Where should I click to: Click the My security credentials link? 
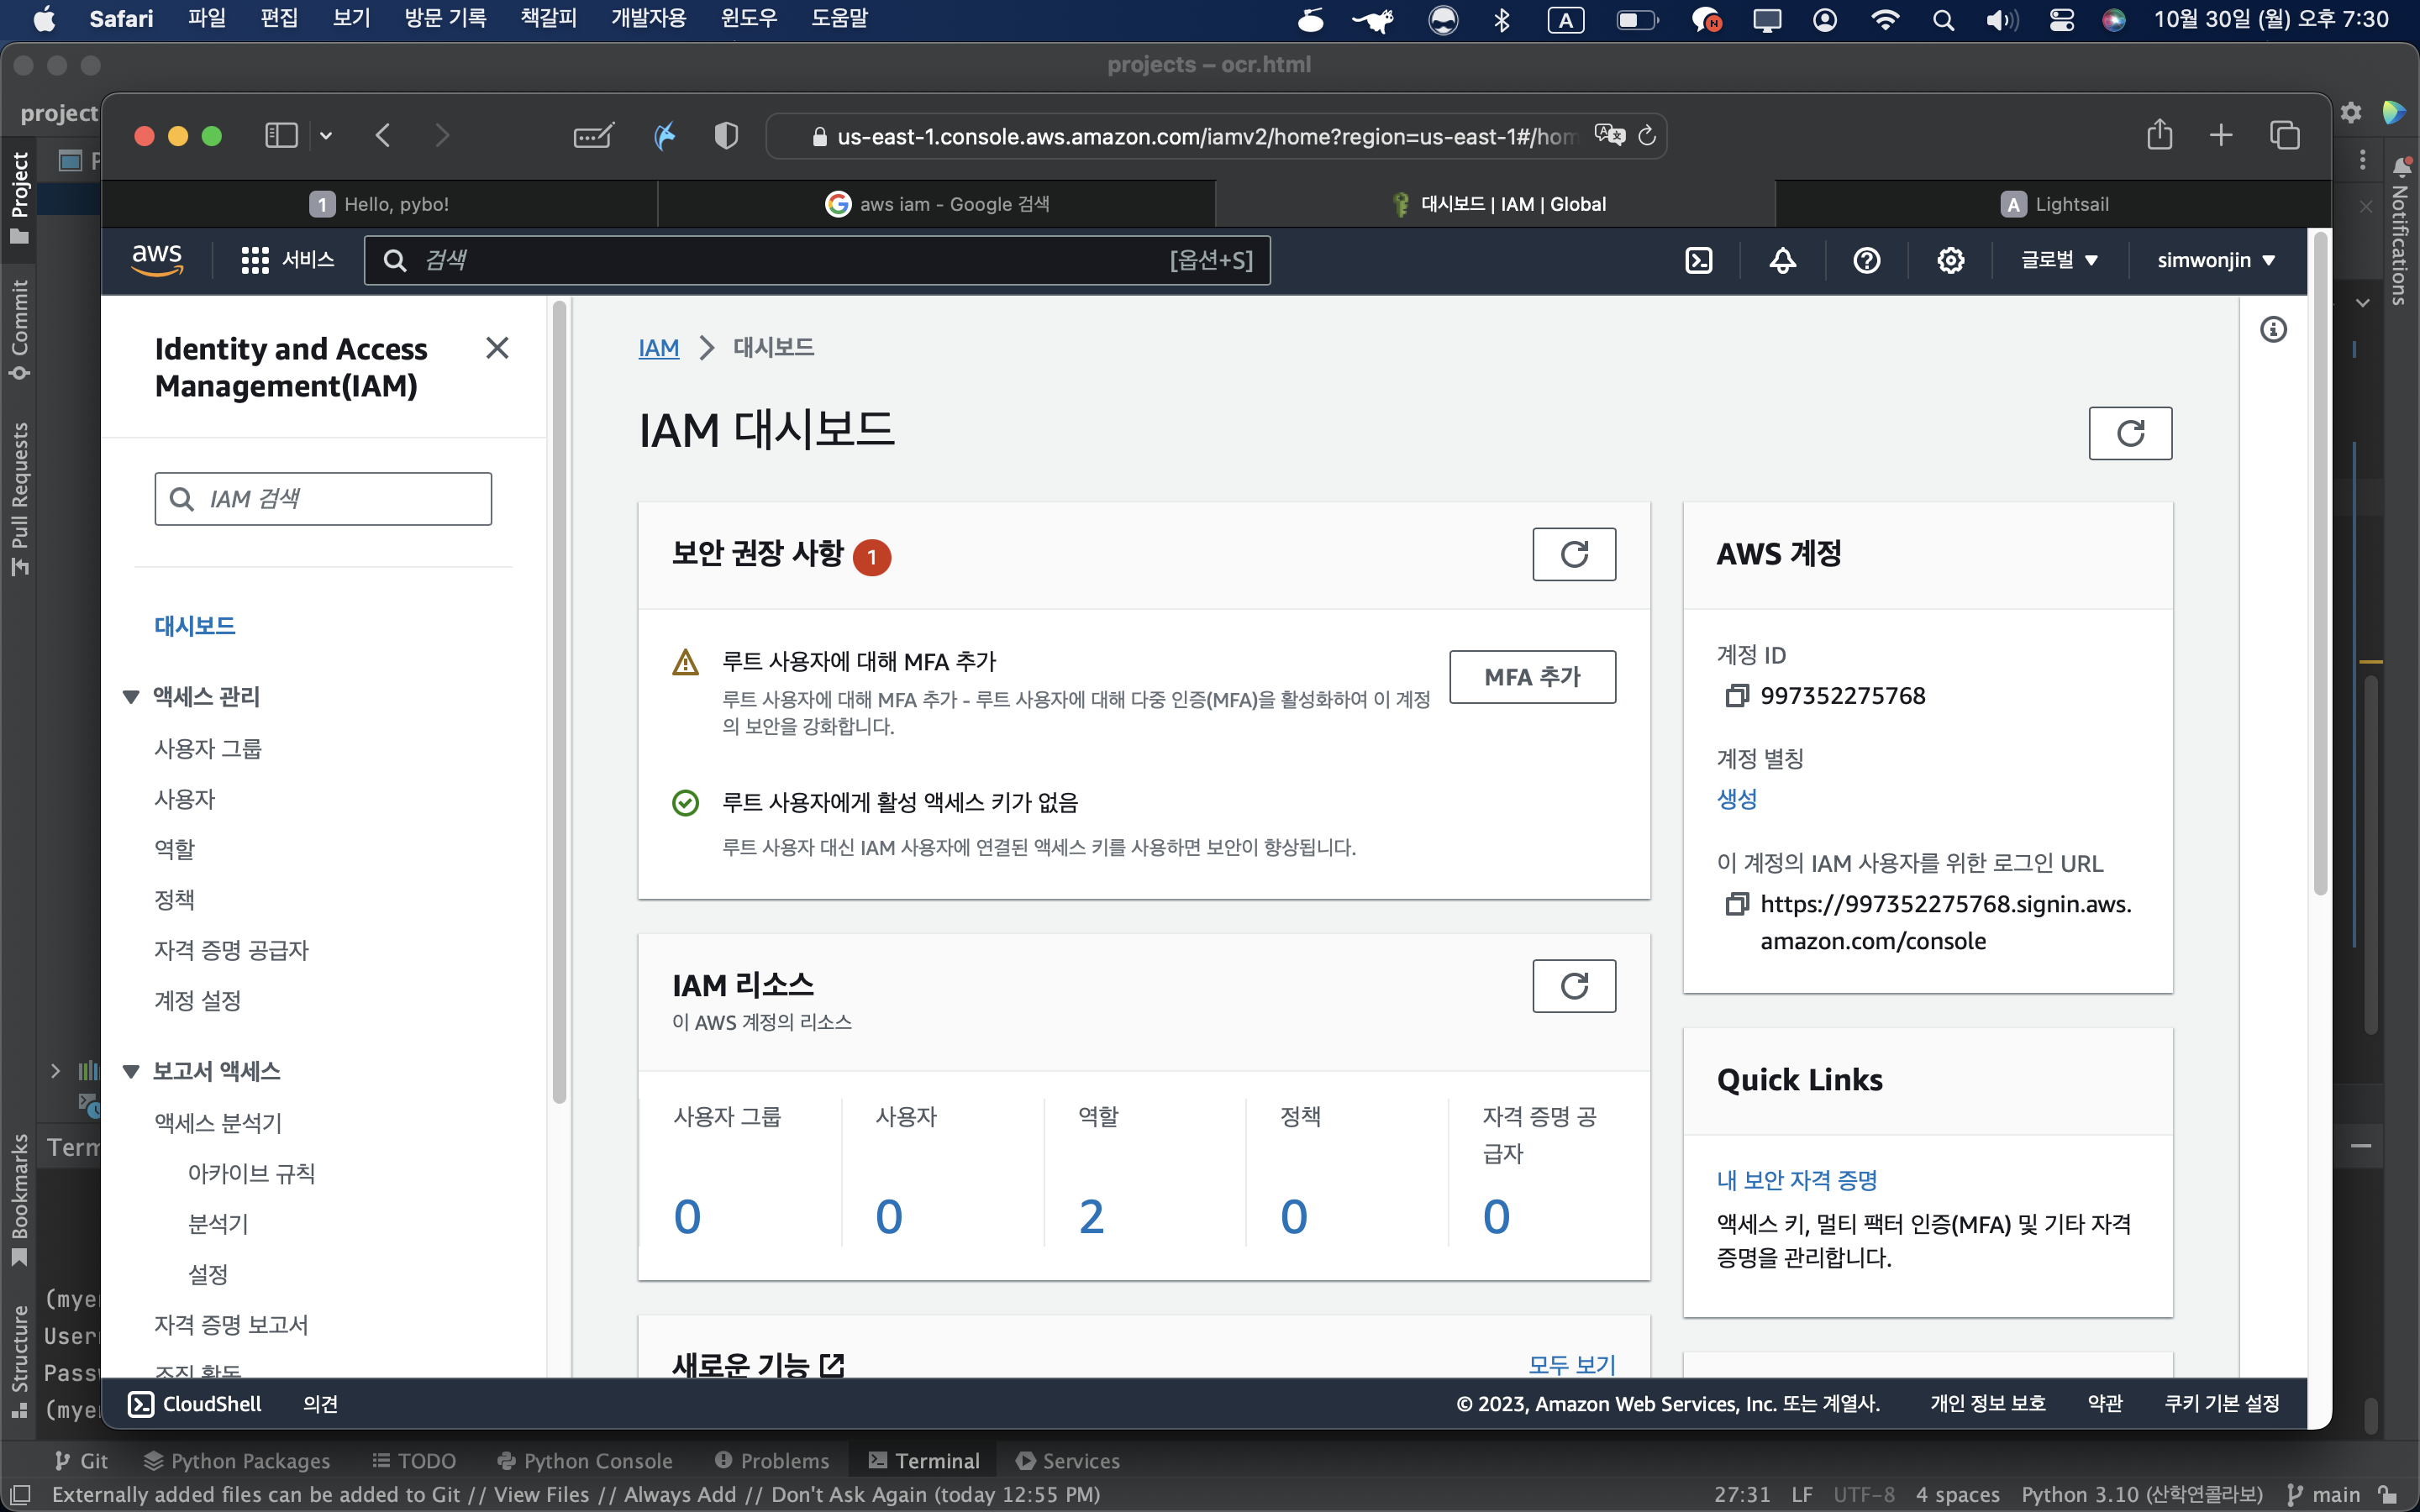pos(1797,1180)
